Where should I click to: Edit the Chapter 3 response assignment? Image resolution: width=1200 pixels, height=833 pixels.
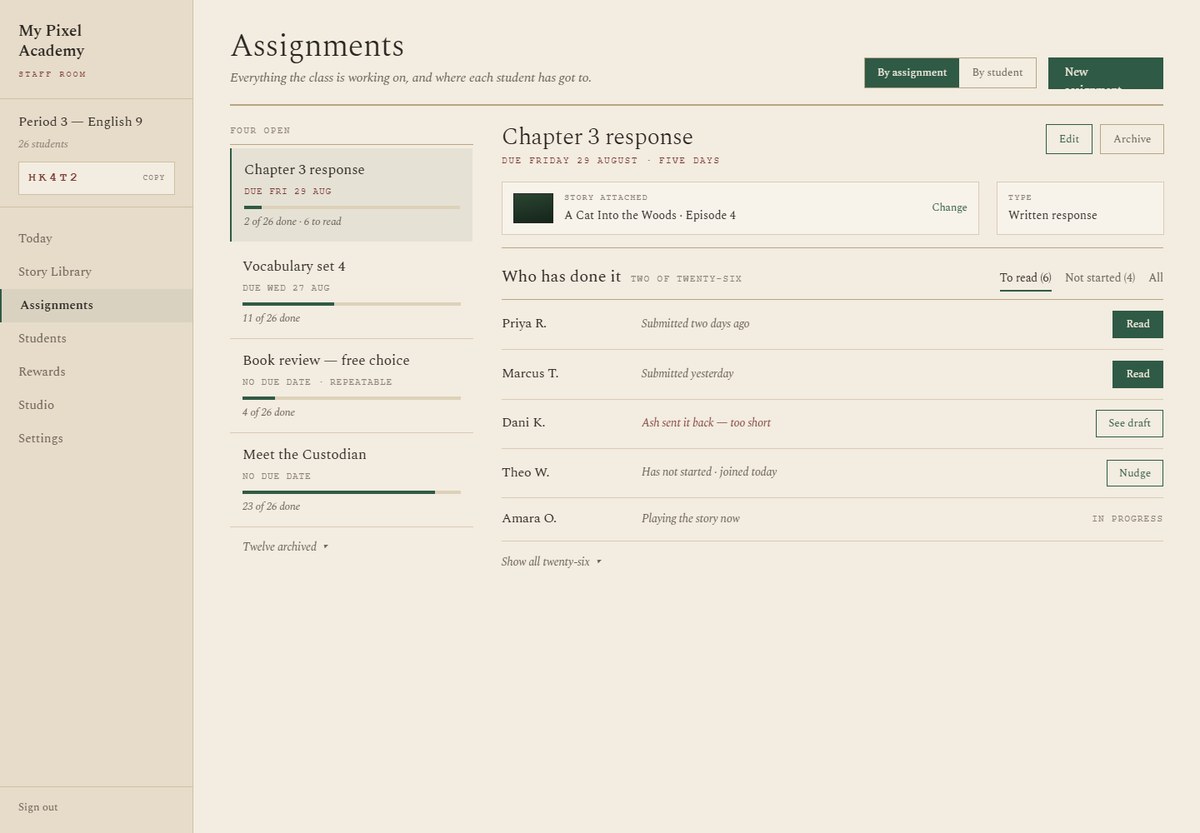(x=1069, y=139)
